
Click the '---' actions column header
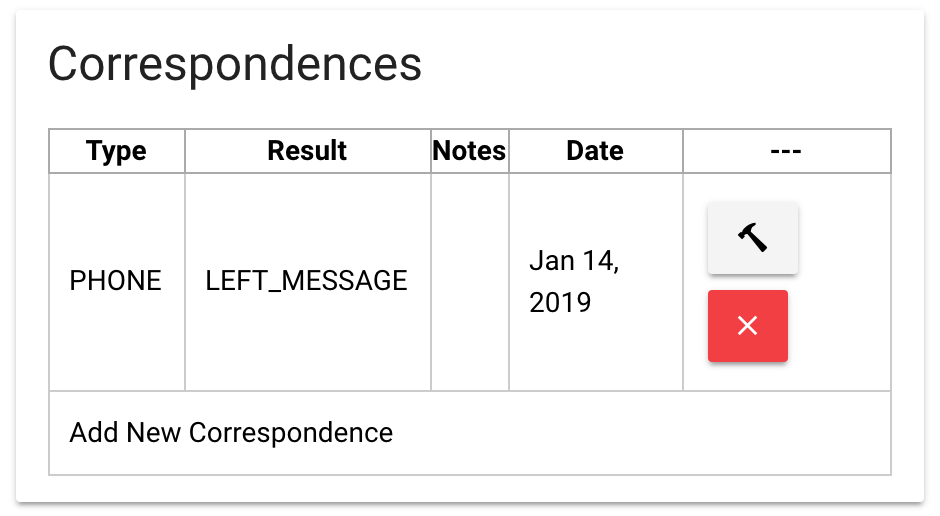786,151
